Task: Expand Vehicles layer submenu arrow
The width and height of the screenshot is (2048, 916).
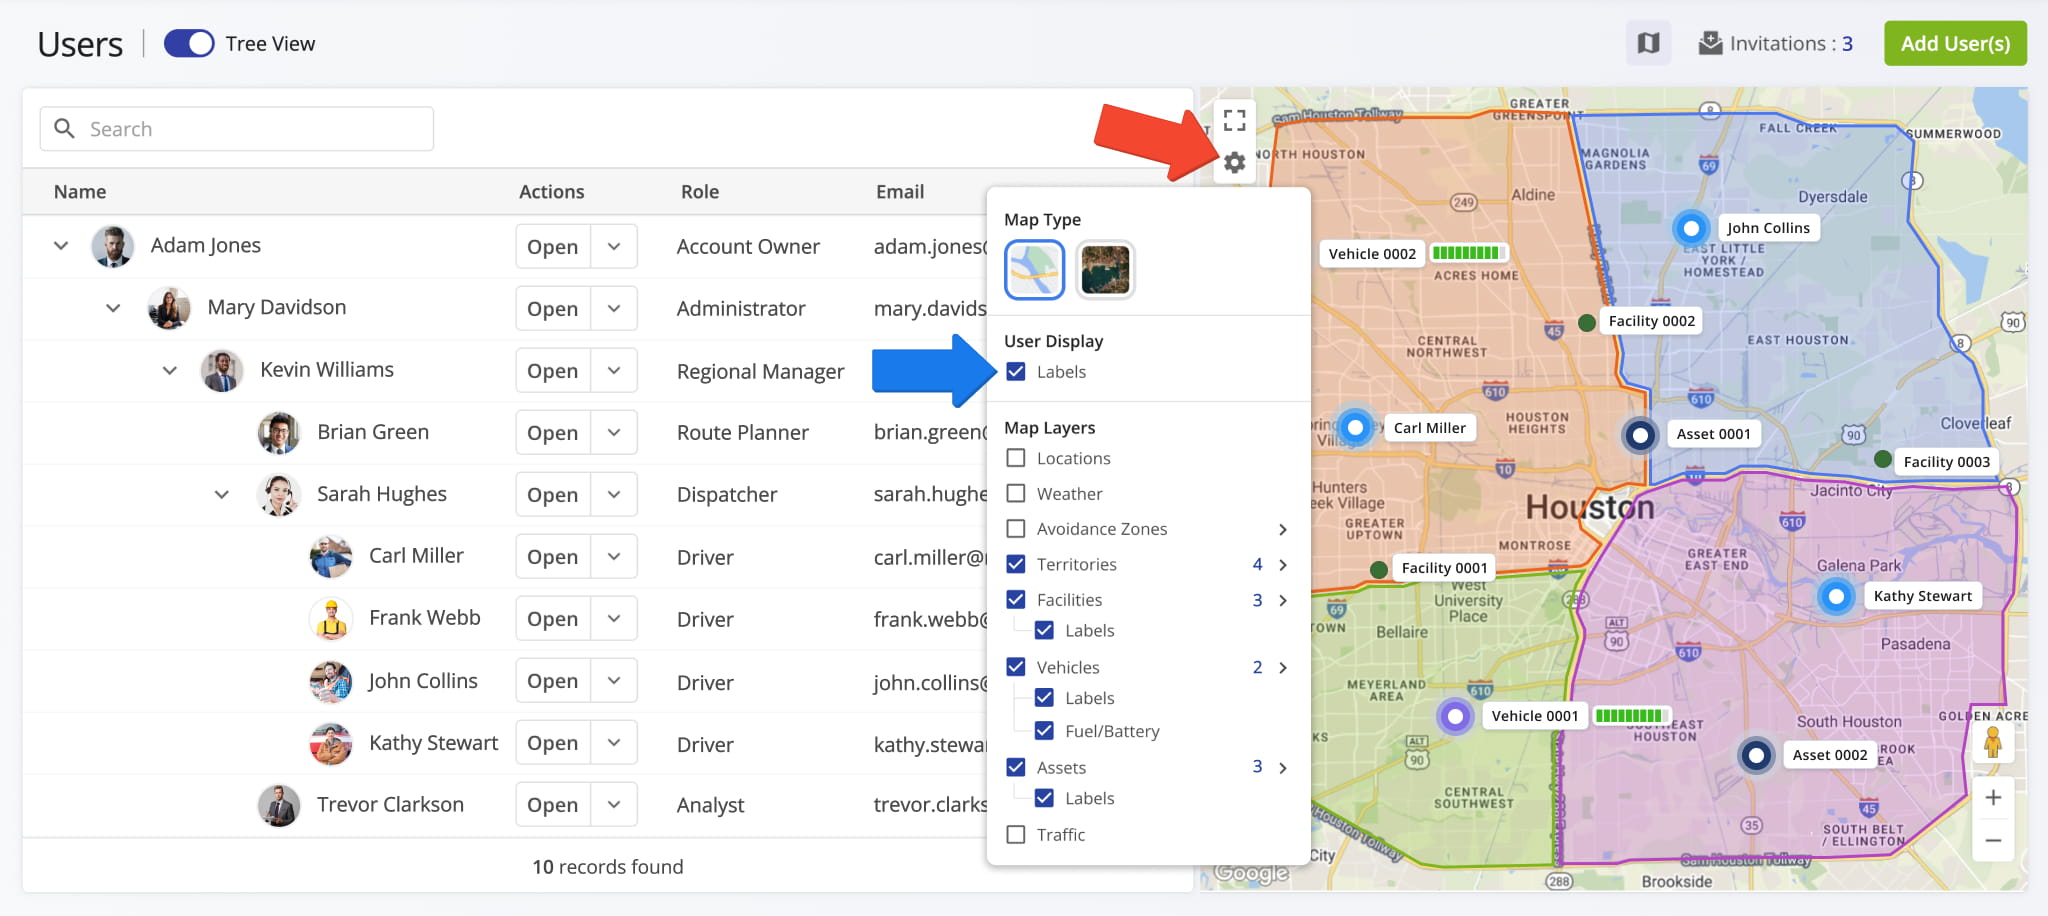Action: tap(1283, 667)
